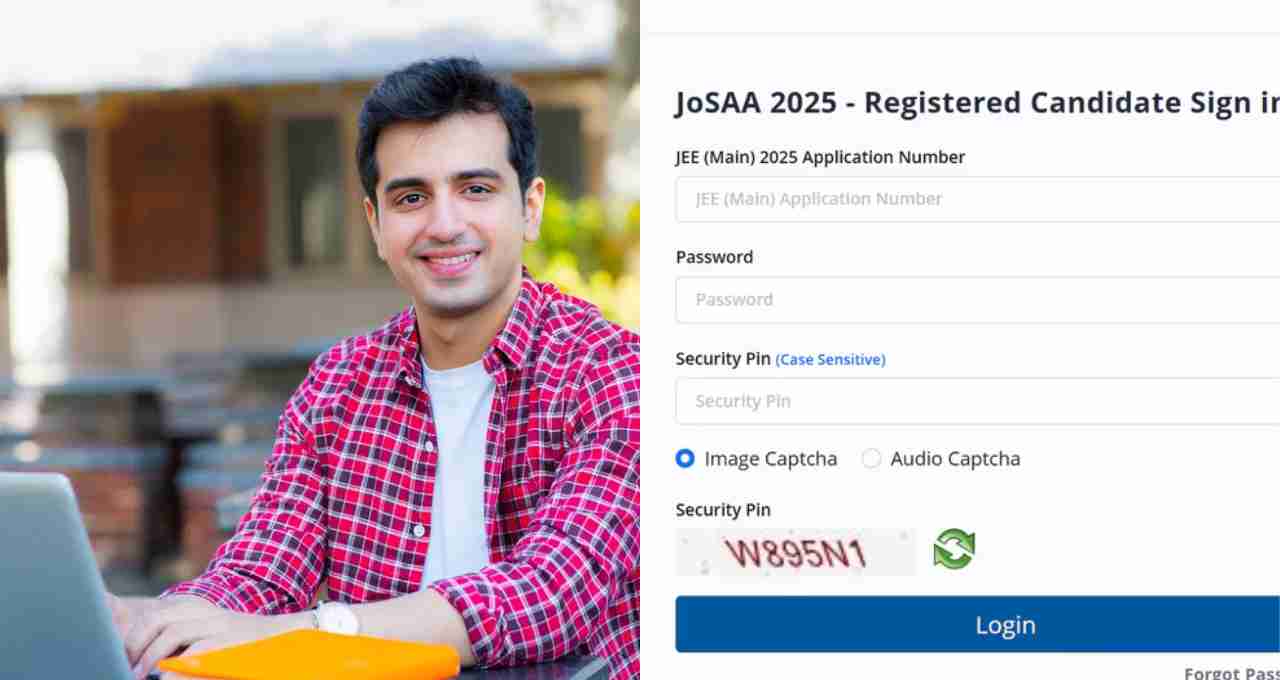Click the Audio Captcha label text

click(955, 459)
